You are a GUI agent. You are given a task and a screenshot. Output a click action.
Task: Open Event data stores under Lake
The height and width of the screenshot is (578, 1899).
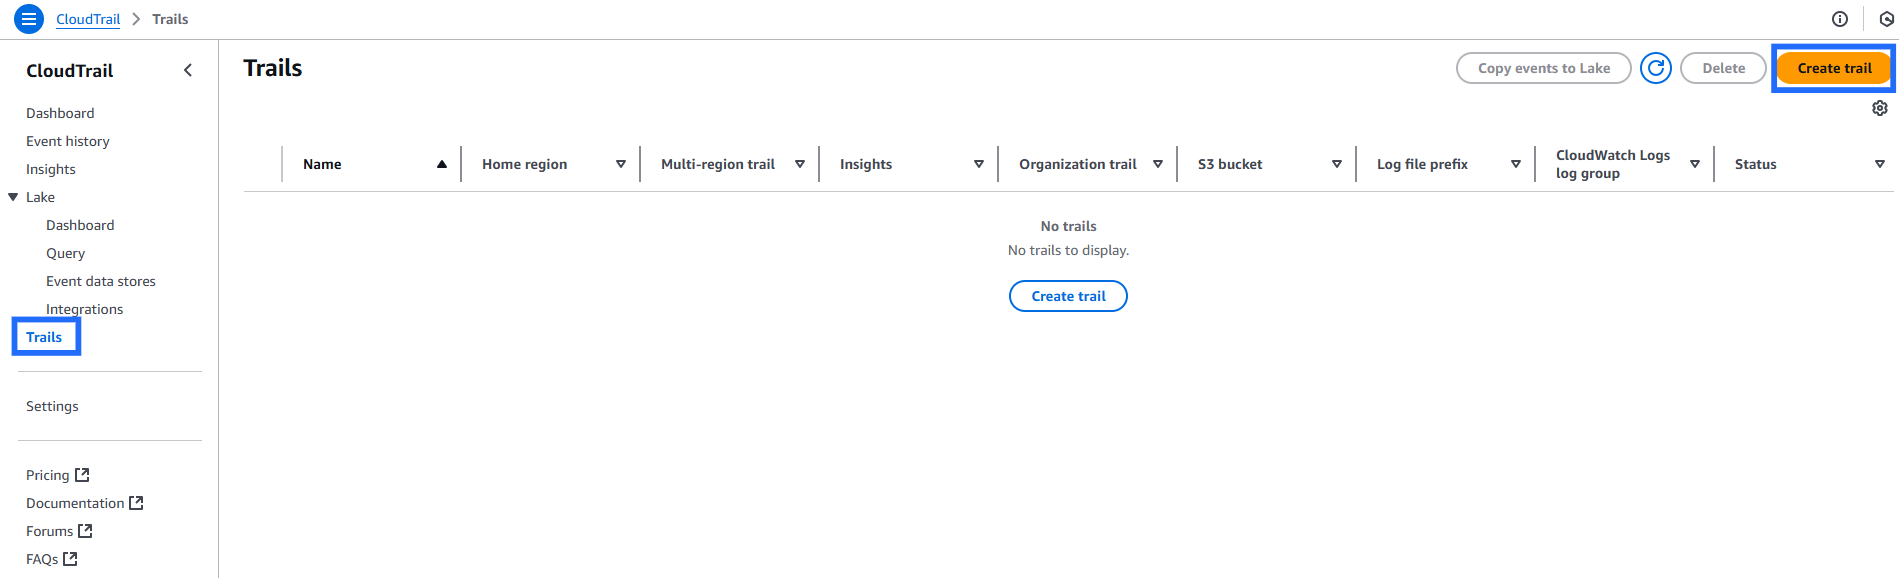pos(101,281)
